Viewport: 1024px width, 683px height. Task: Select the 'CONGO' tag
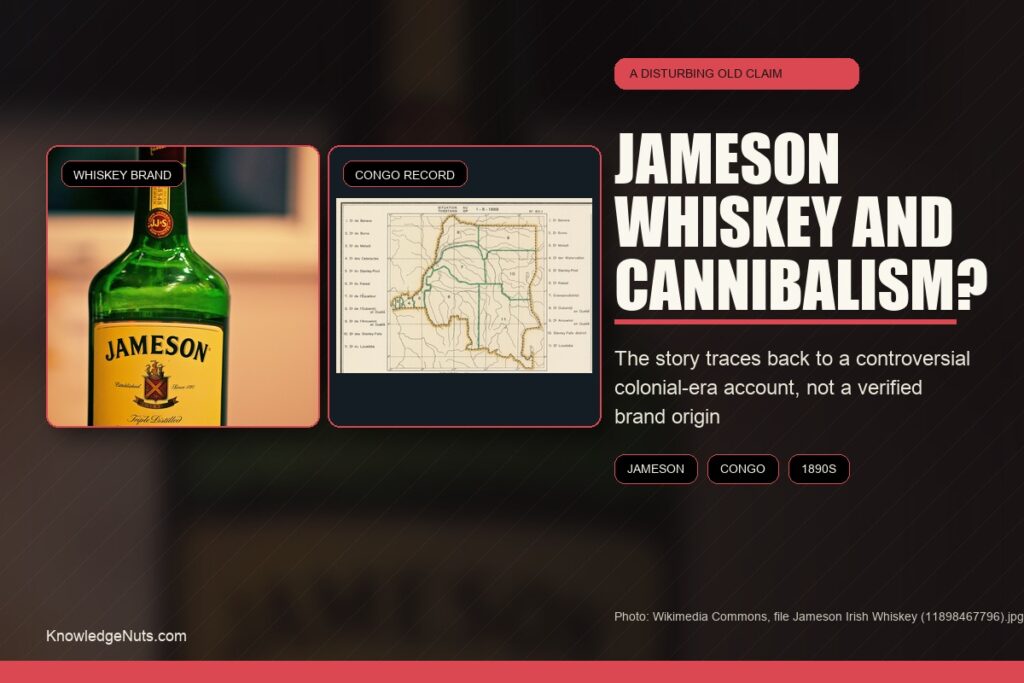click(x=743, y=469)
